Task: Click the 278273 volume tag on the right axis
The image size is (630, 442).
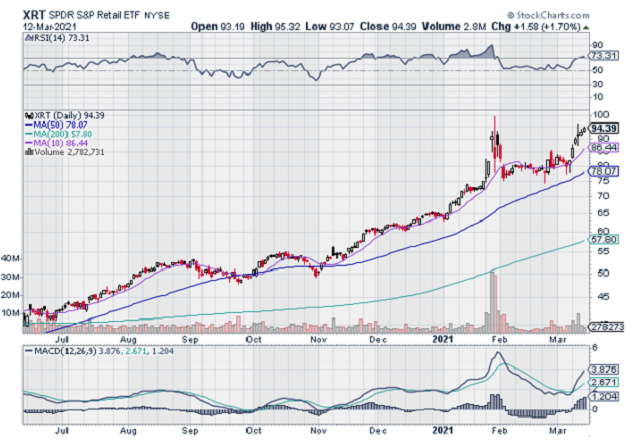Action: pyautogui.click(x=607, y=327)
